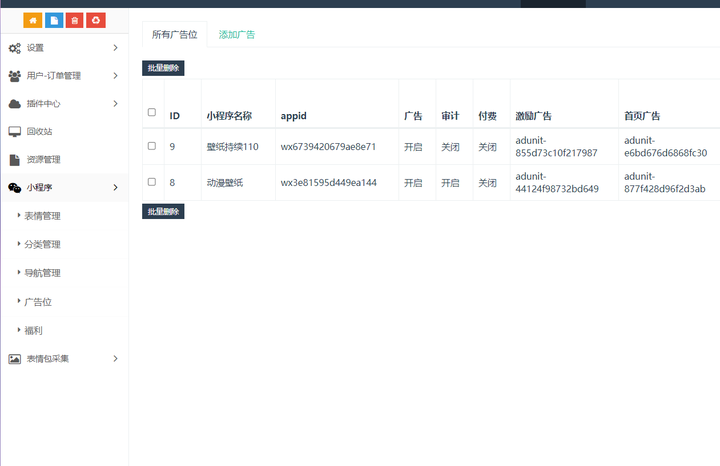The image size is (720, 466).
Task: Click the image icon beside 表情包采集
Action: (15, 359)
